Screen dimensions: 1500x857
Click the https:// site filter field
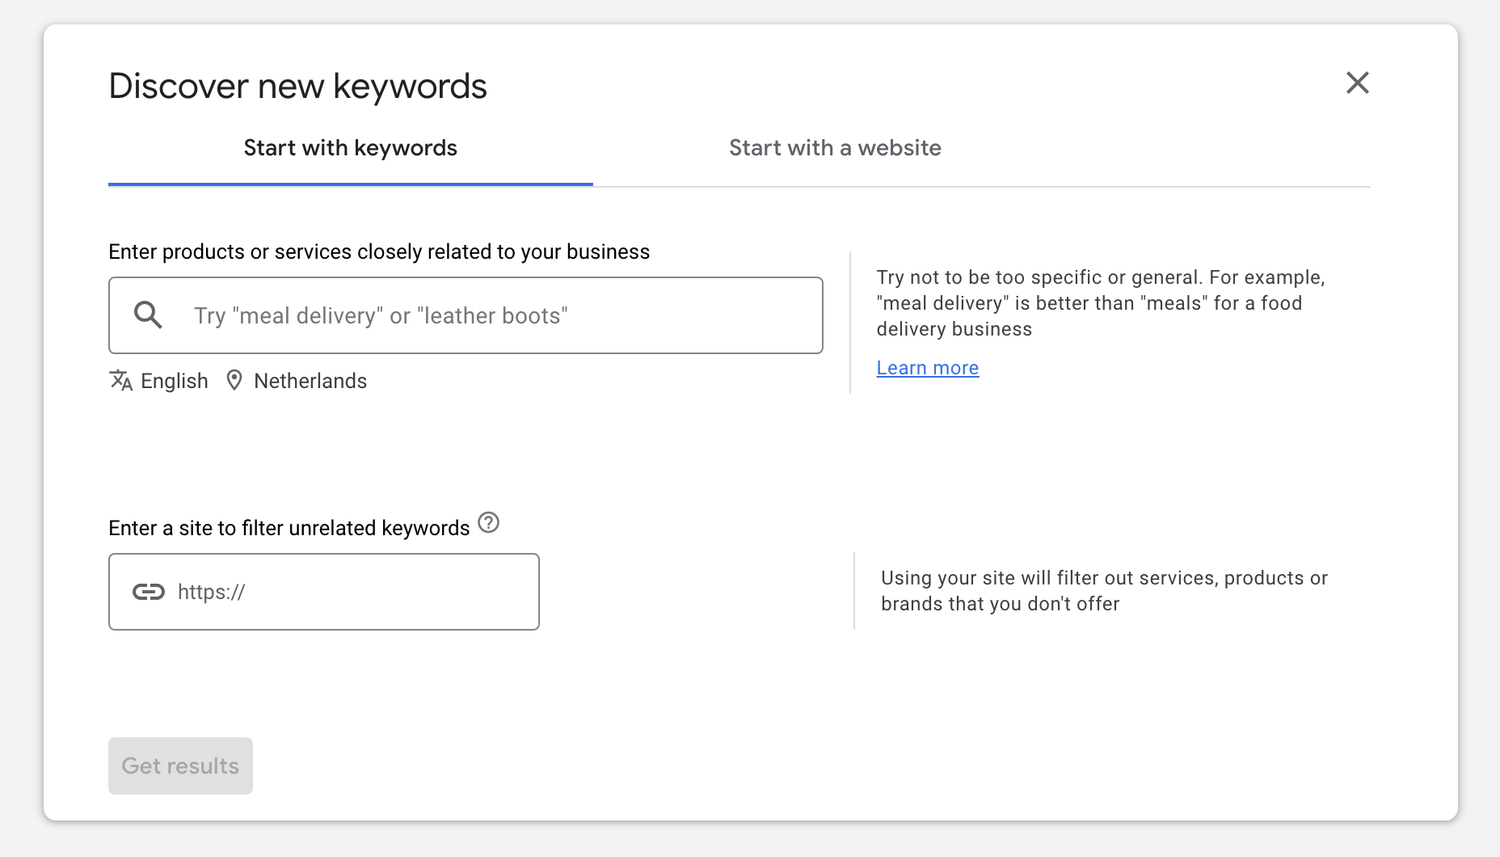tap(324, 591)
